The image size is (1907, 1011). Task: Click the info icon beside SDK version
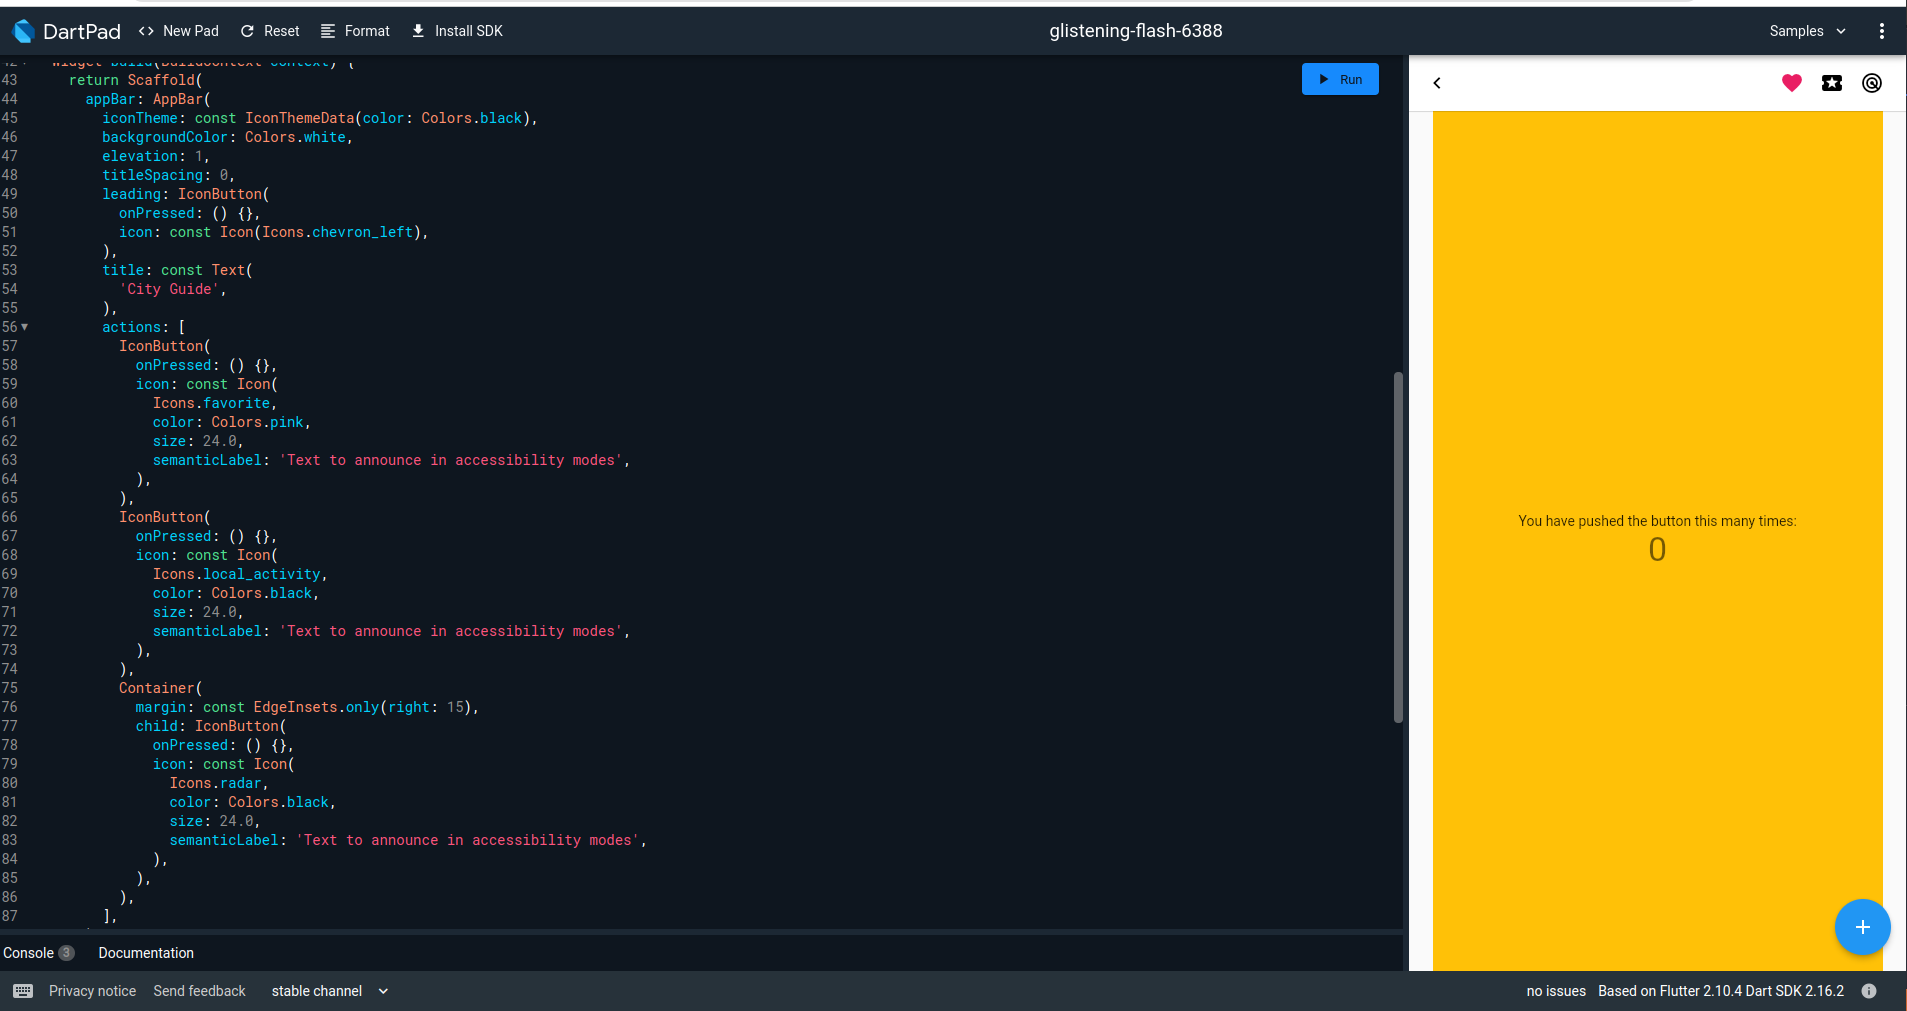1868,991
